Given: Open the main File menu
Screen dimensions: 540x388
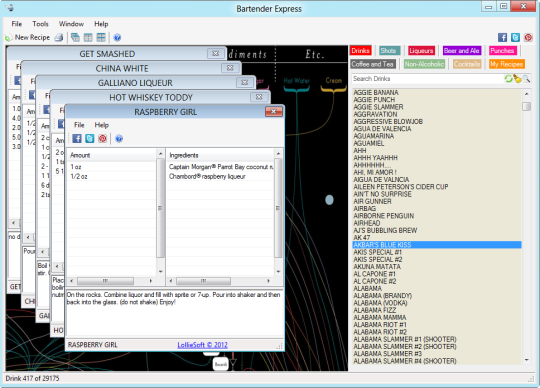Looking at the screenshot, I should [17, 24].
